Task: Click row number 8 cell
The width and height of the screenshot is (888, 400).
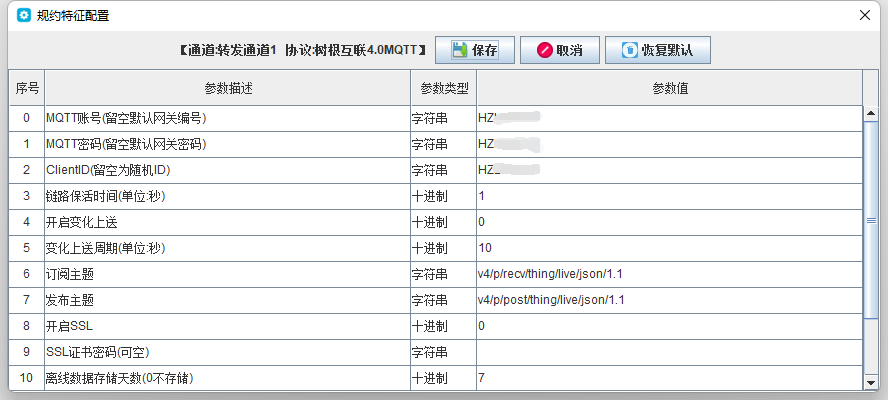Action: point(27,327)
